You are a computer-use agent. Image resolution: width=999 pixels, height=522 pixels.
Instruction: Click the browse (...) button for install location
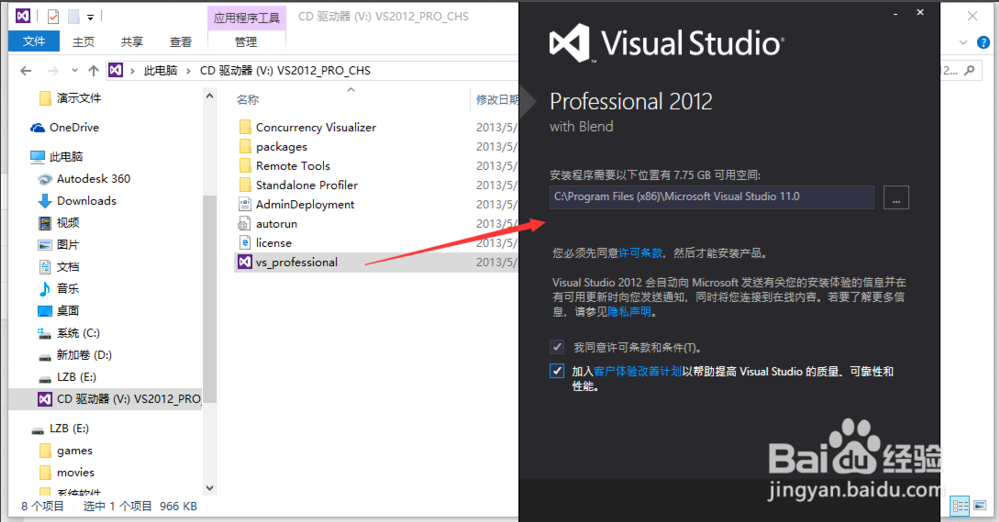896,198
